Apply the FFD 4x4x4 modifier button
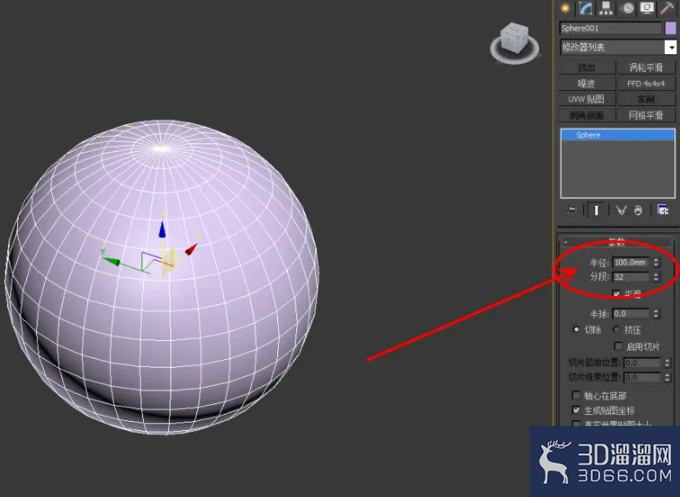Screen dimensions: 680x497 (x=646, y=83)
